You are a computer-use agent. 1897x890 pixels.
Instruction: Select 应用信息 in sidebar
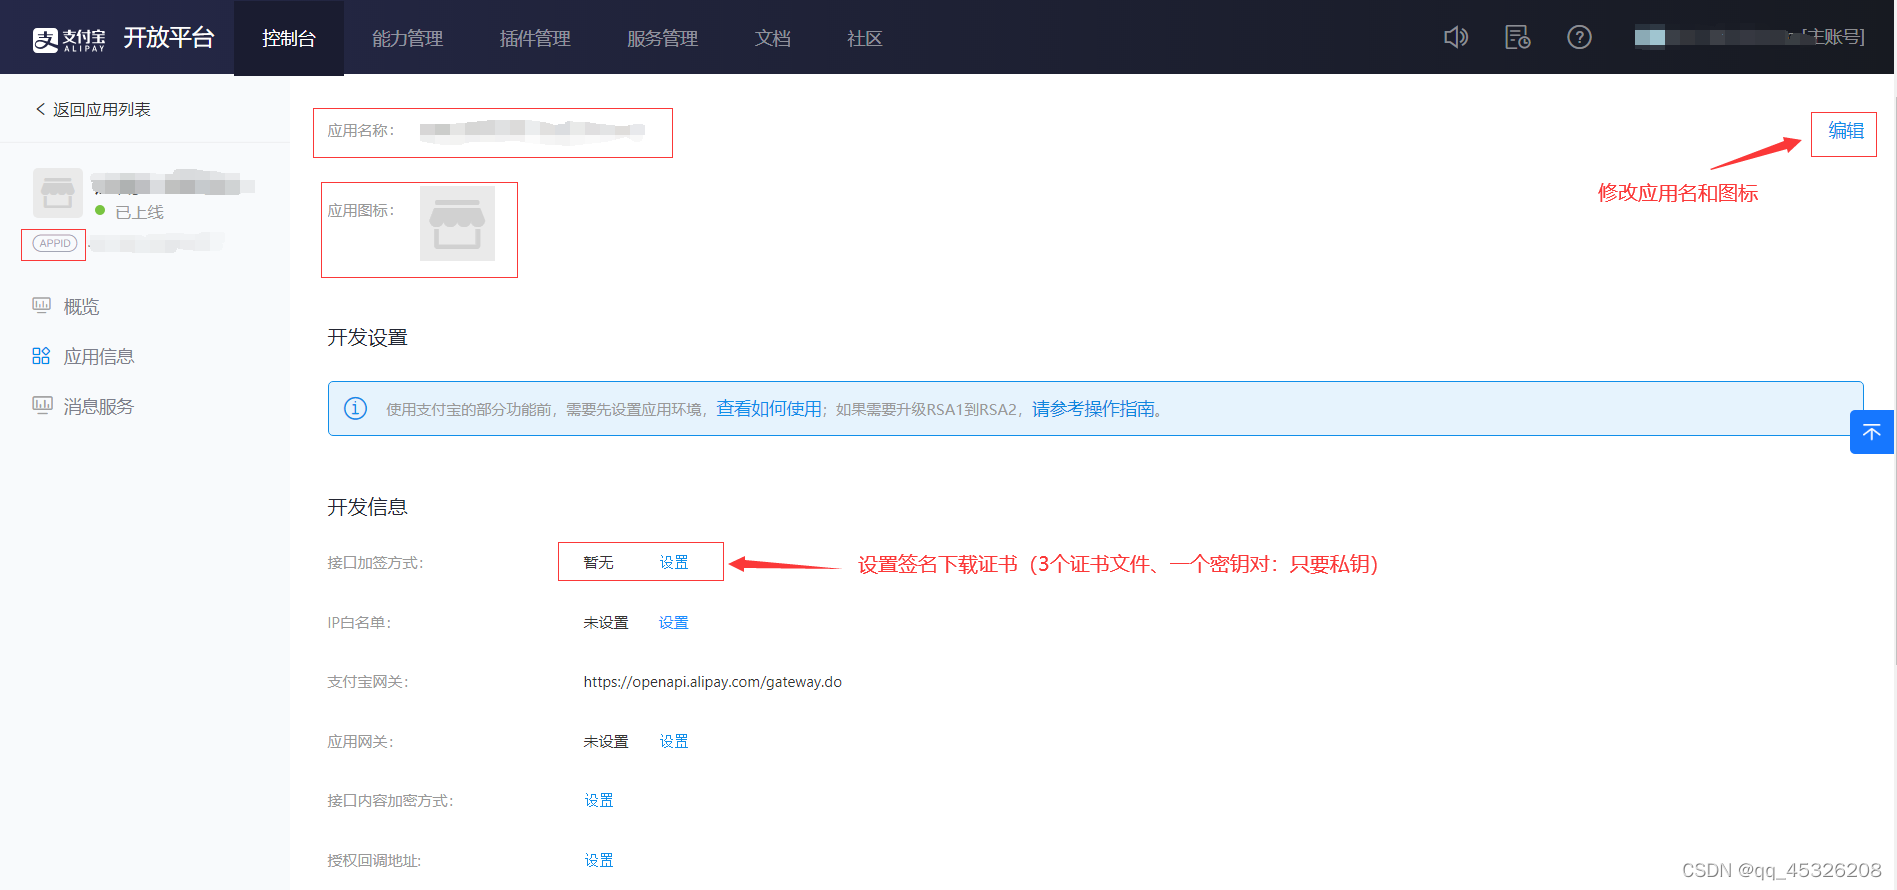click(x=99, y=356)
